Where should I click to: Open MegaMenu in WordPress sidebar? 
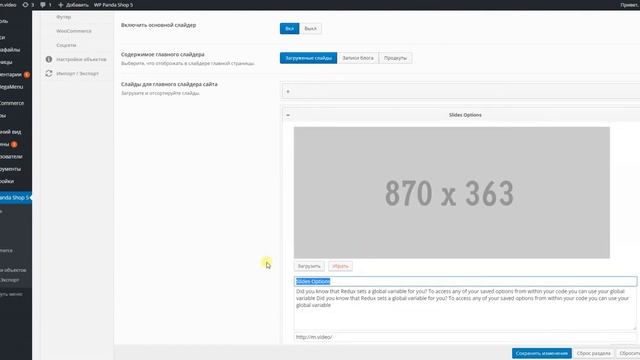coord(11,87)
